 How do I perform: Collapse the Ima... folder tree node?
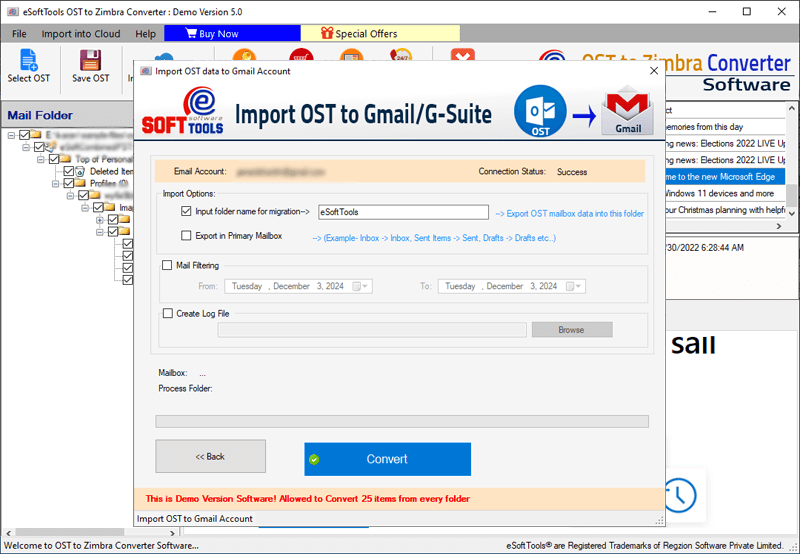(85, 207)
